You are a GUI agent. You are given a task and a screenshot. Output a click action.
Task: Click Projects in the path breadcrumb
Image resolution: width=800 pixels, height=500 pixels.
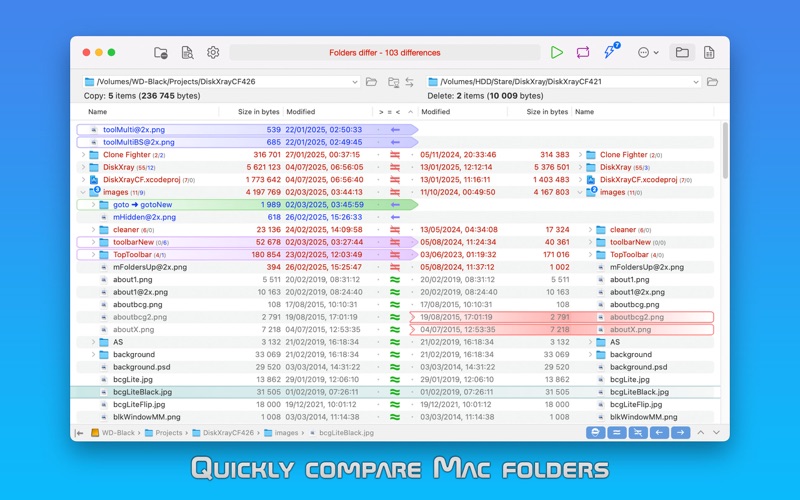pyautogui.click(x=163, y=433)
